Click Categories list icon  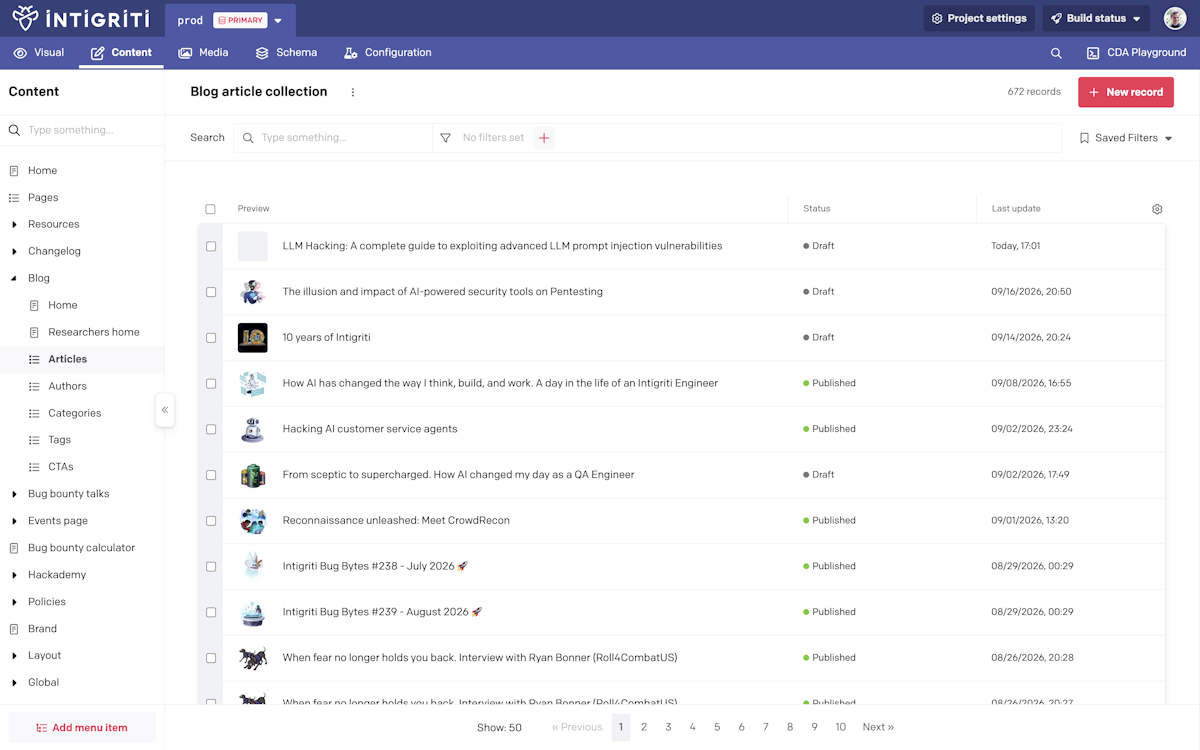[34, 413]
